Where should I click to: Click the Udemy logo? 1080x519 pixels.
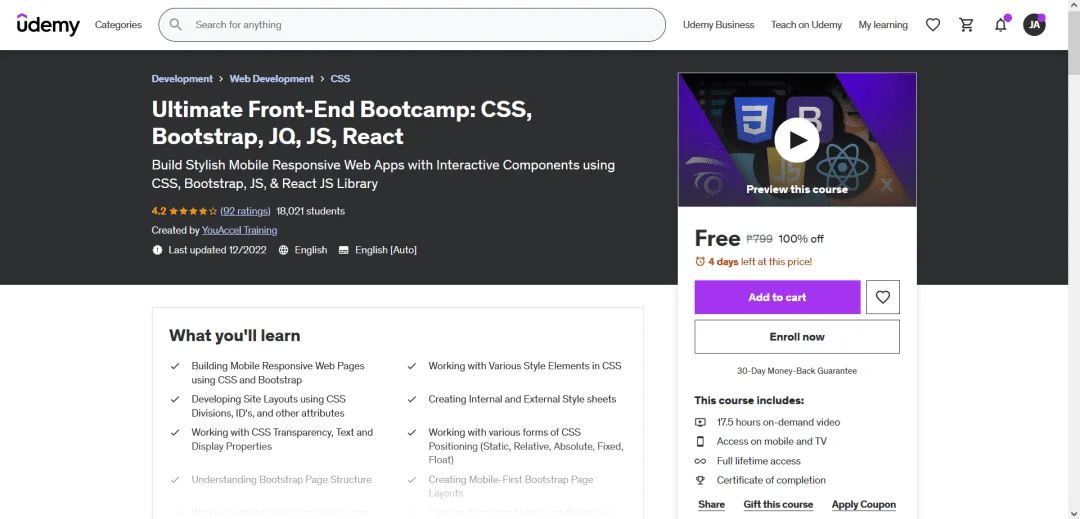point(48,25)
